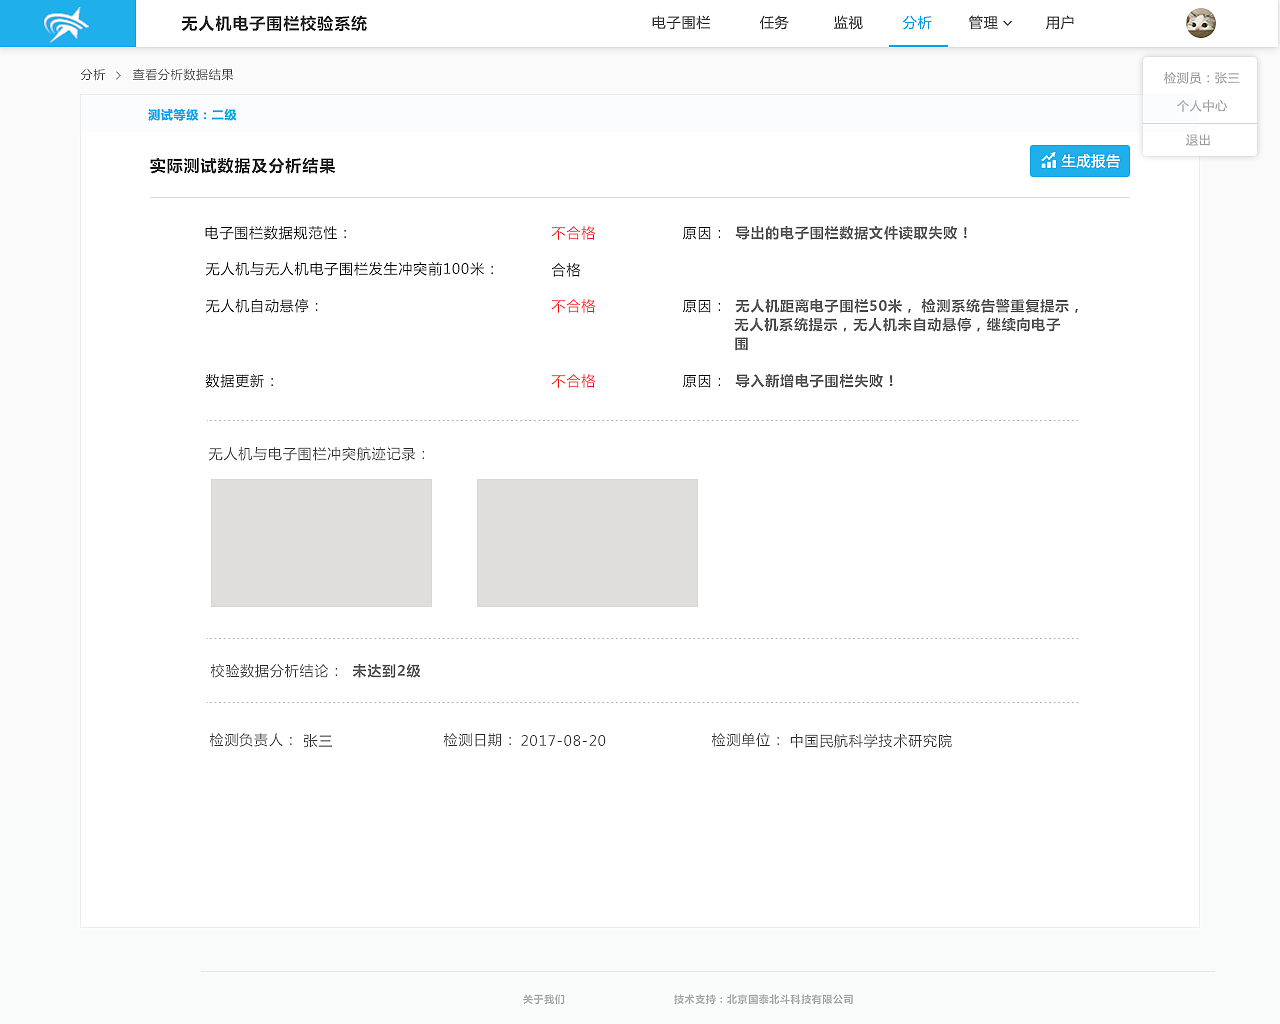Open the 用户 navigation item
Screen dimensions: 1280x1024
tap(1059, 22)
